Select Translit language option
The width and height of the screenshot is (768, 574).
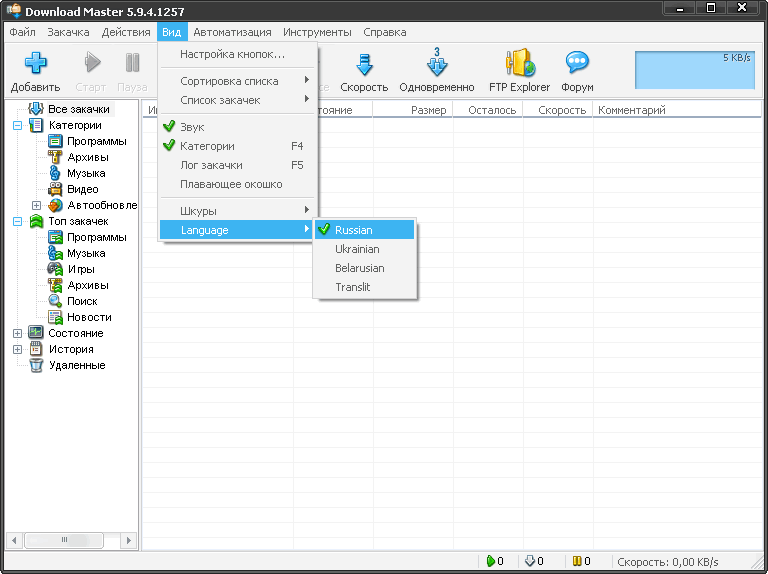(365, 287)
